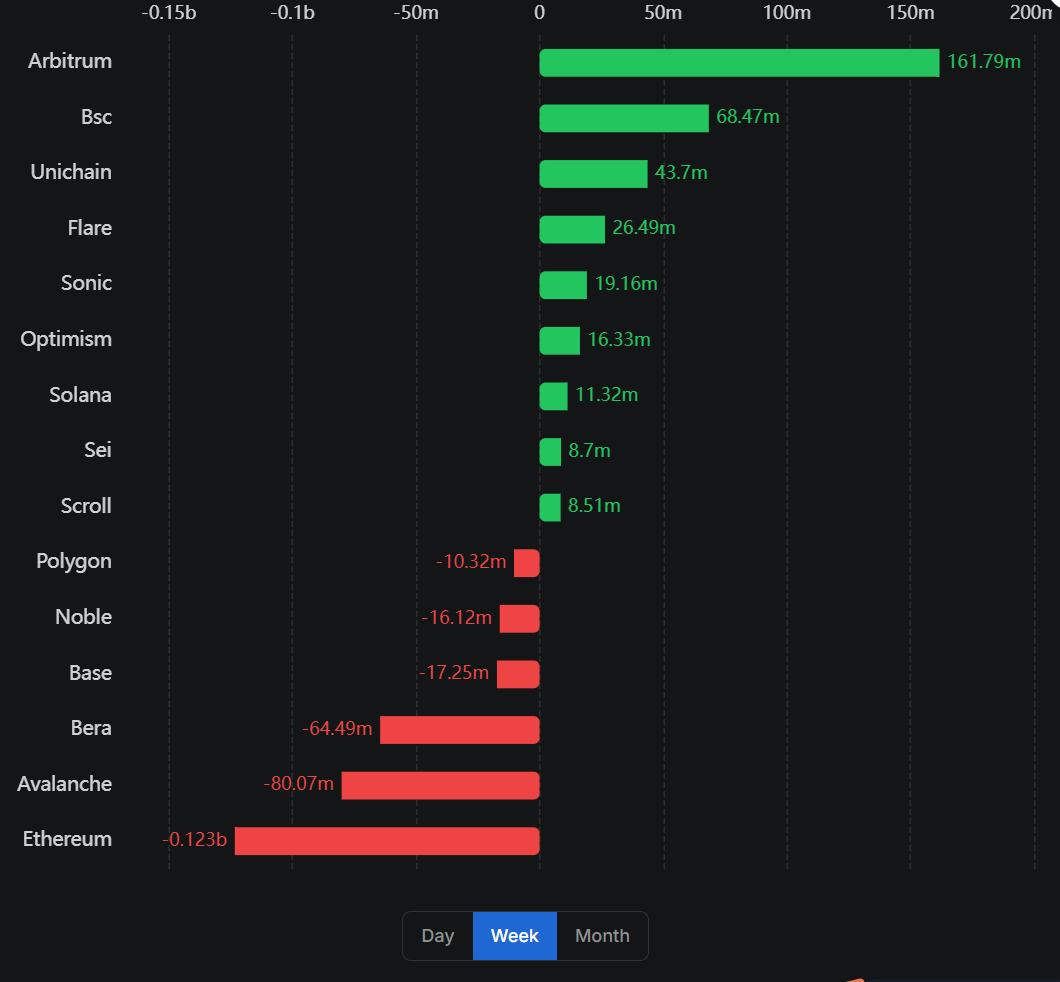Click the Flare chain label
The width and height of the screenshot is (1060, 982).
[x=90, y=228]
